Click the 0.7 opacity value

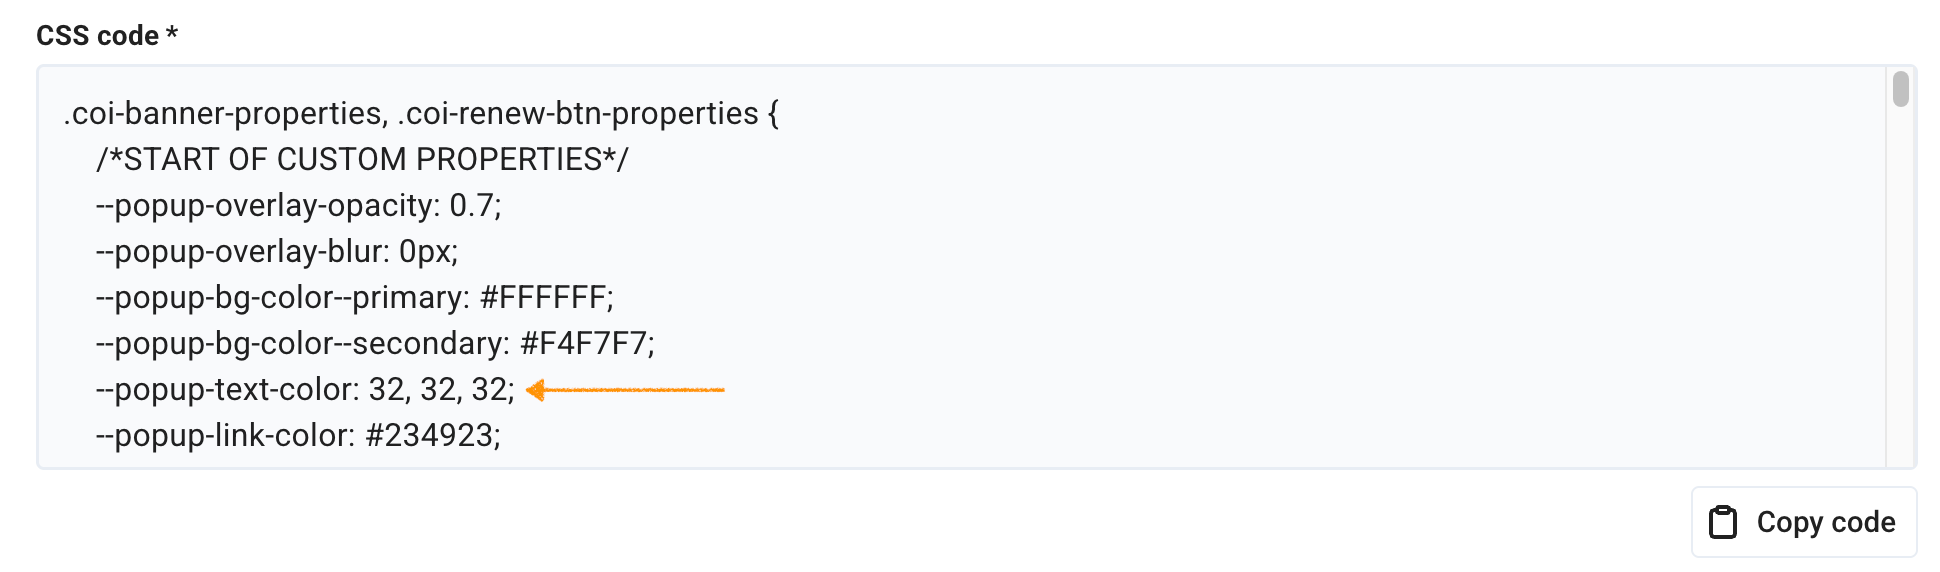(x=472, y=206)
